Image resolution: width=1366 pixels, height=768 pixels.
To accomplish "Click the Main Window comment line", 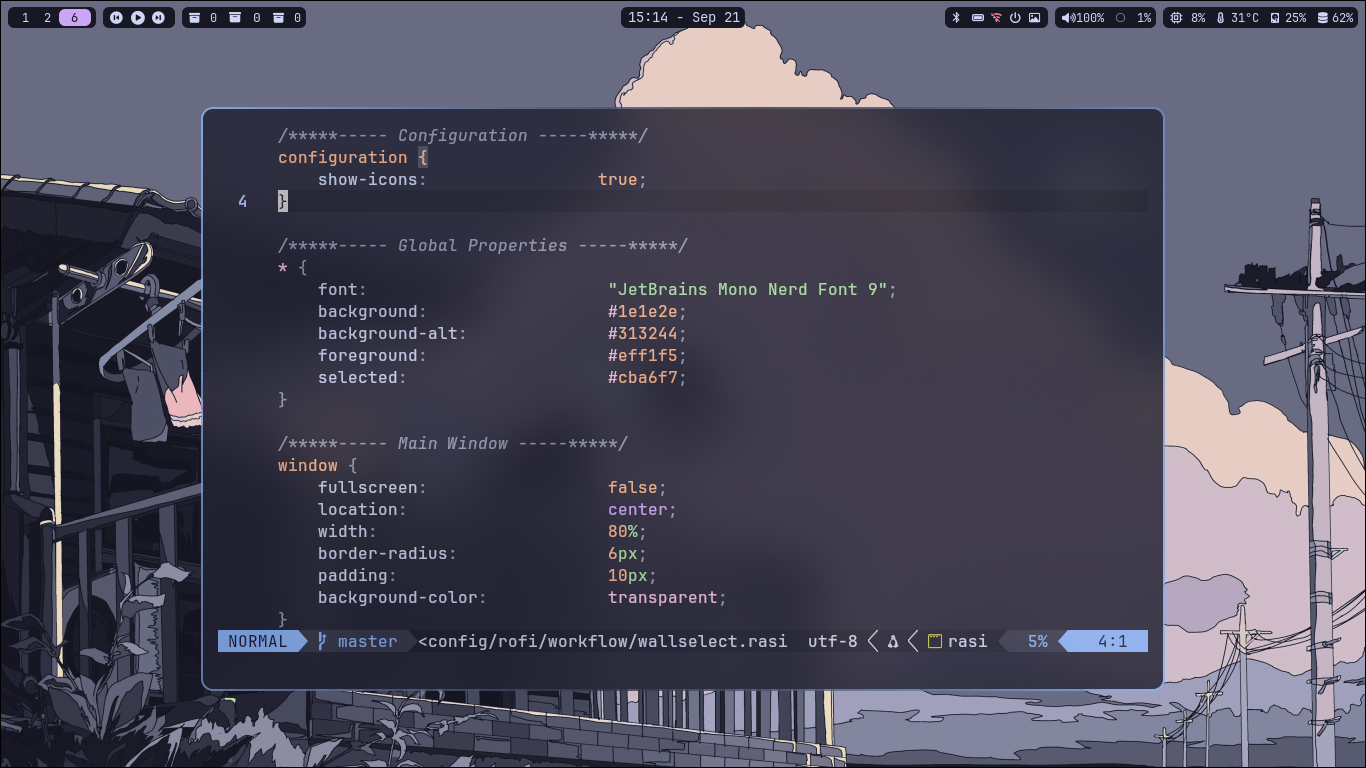I will point(453,443).
